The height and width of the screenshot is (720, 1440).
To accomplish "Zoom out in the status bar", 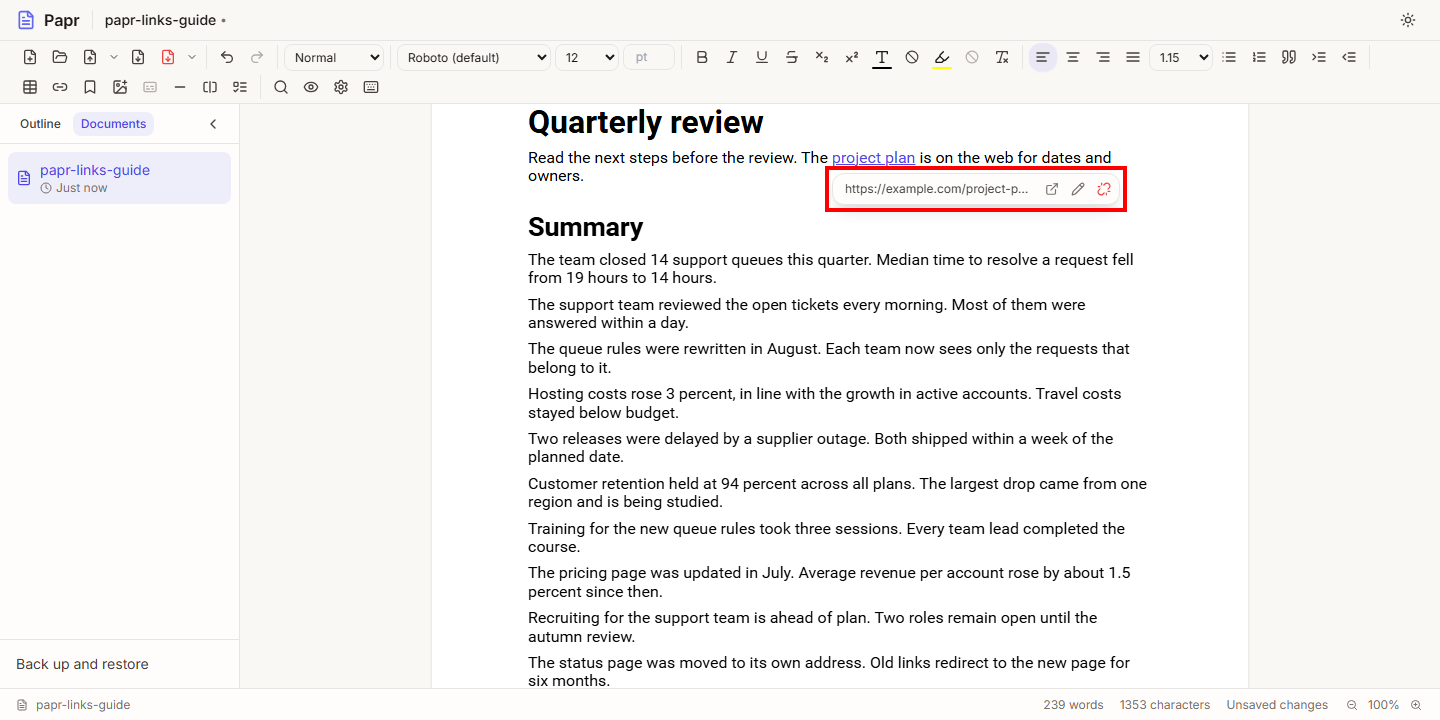I will [x=1352, y=705].
